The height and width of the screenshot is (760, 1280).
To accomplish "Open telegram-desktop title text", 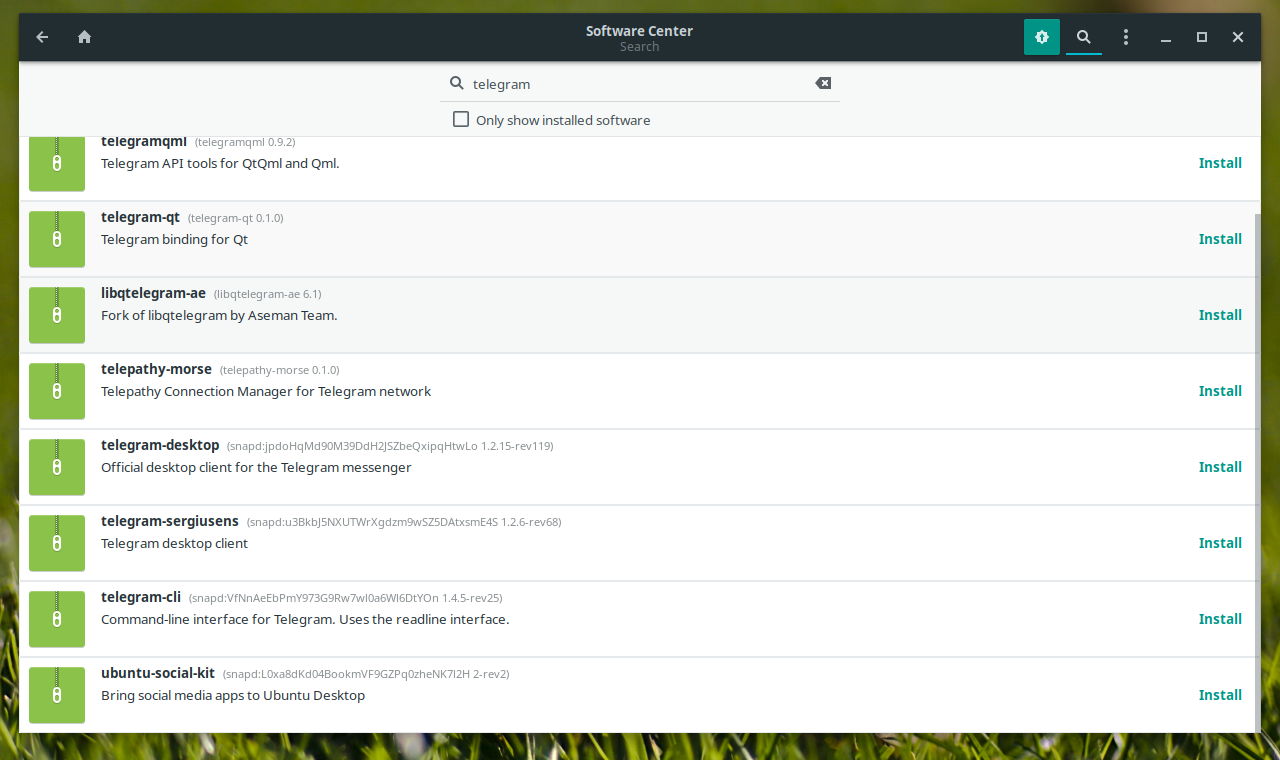I will tap(160, 445).
